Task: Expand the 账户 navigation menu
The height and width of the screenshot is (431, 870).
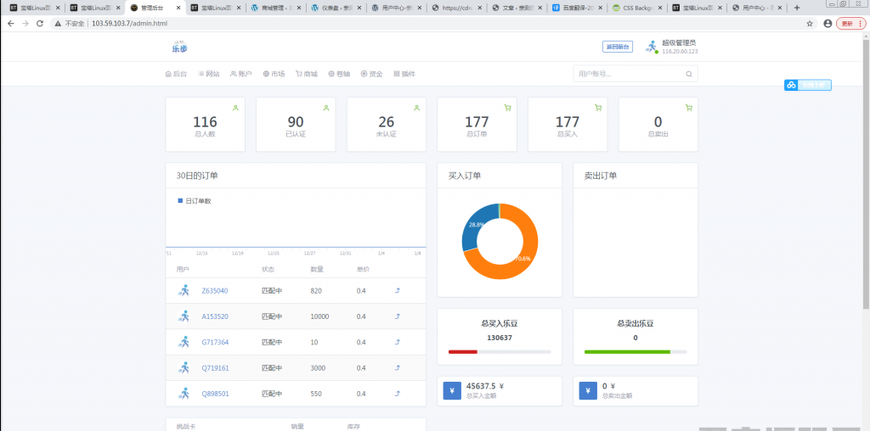Action: pyautogui.click(x=241, y=74)
